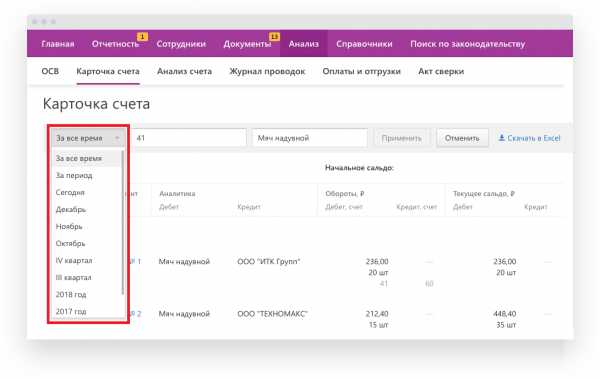
Task: Open Поиск по законодательству
Action: [x=468, y=44]
